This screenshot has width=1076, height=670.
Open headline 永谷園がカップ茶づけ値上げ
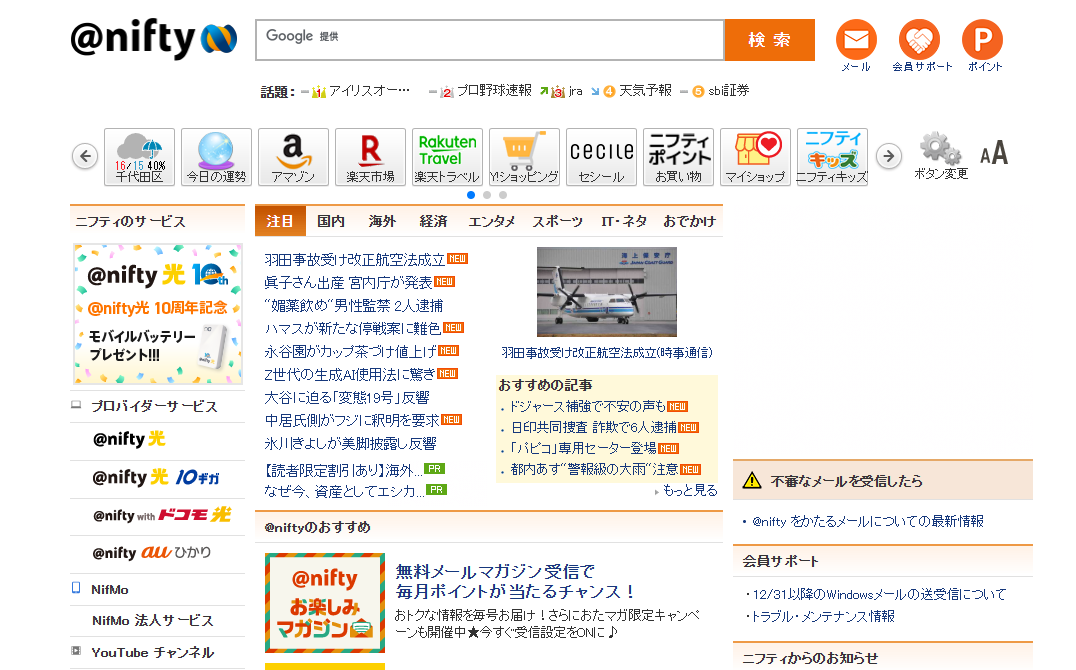pos(351,351)
